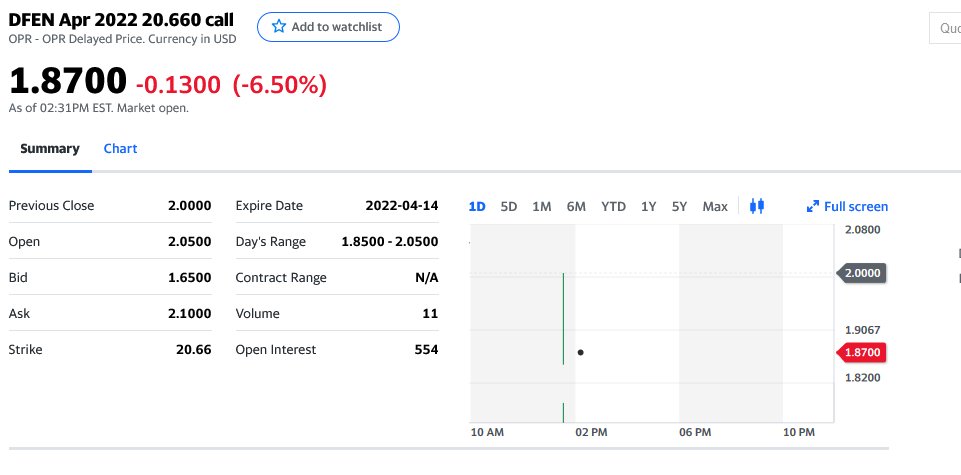The height and width of the screenshot is (475, 961).
Task: Switch chart range to 1M
Action: tap(542, 207)
